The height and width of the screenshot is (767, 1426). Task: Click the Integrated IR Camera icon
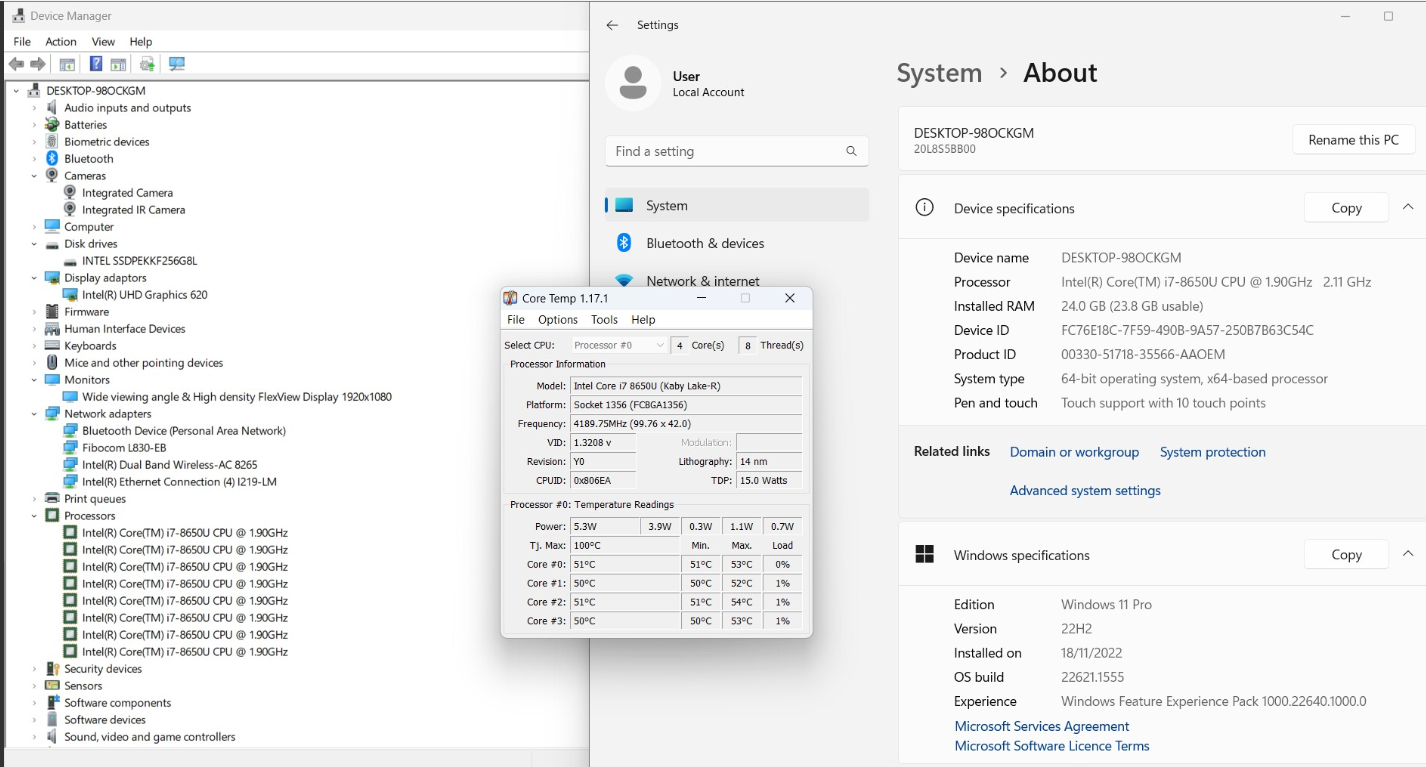70,209
